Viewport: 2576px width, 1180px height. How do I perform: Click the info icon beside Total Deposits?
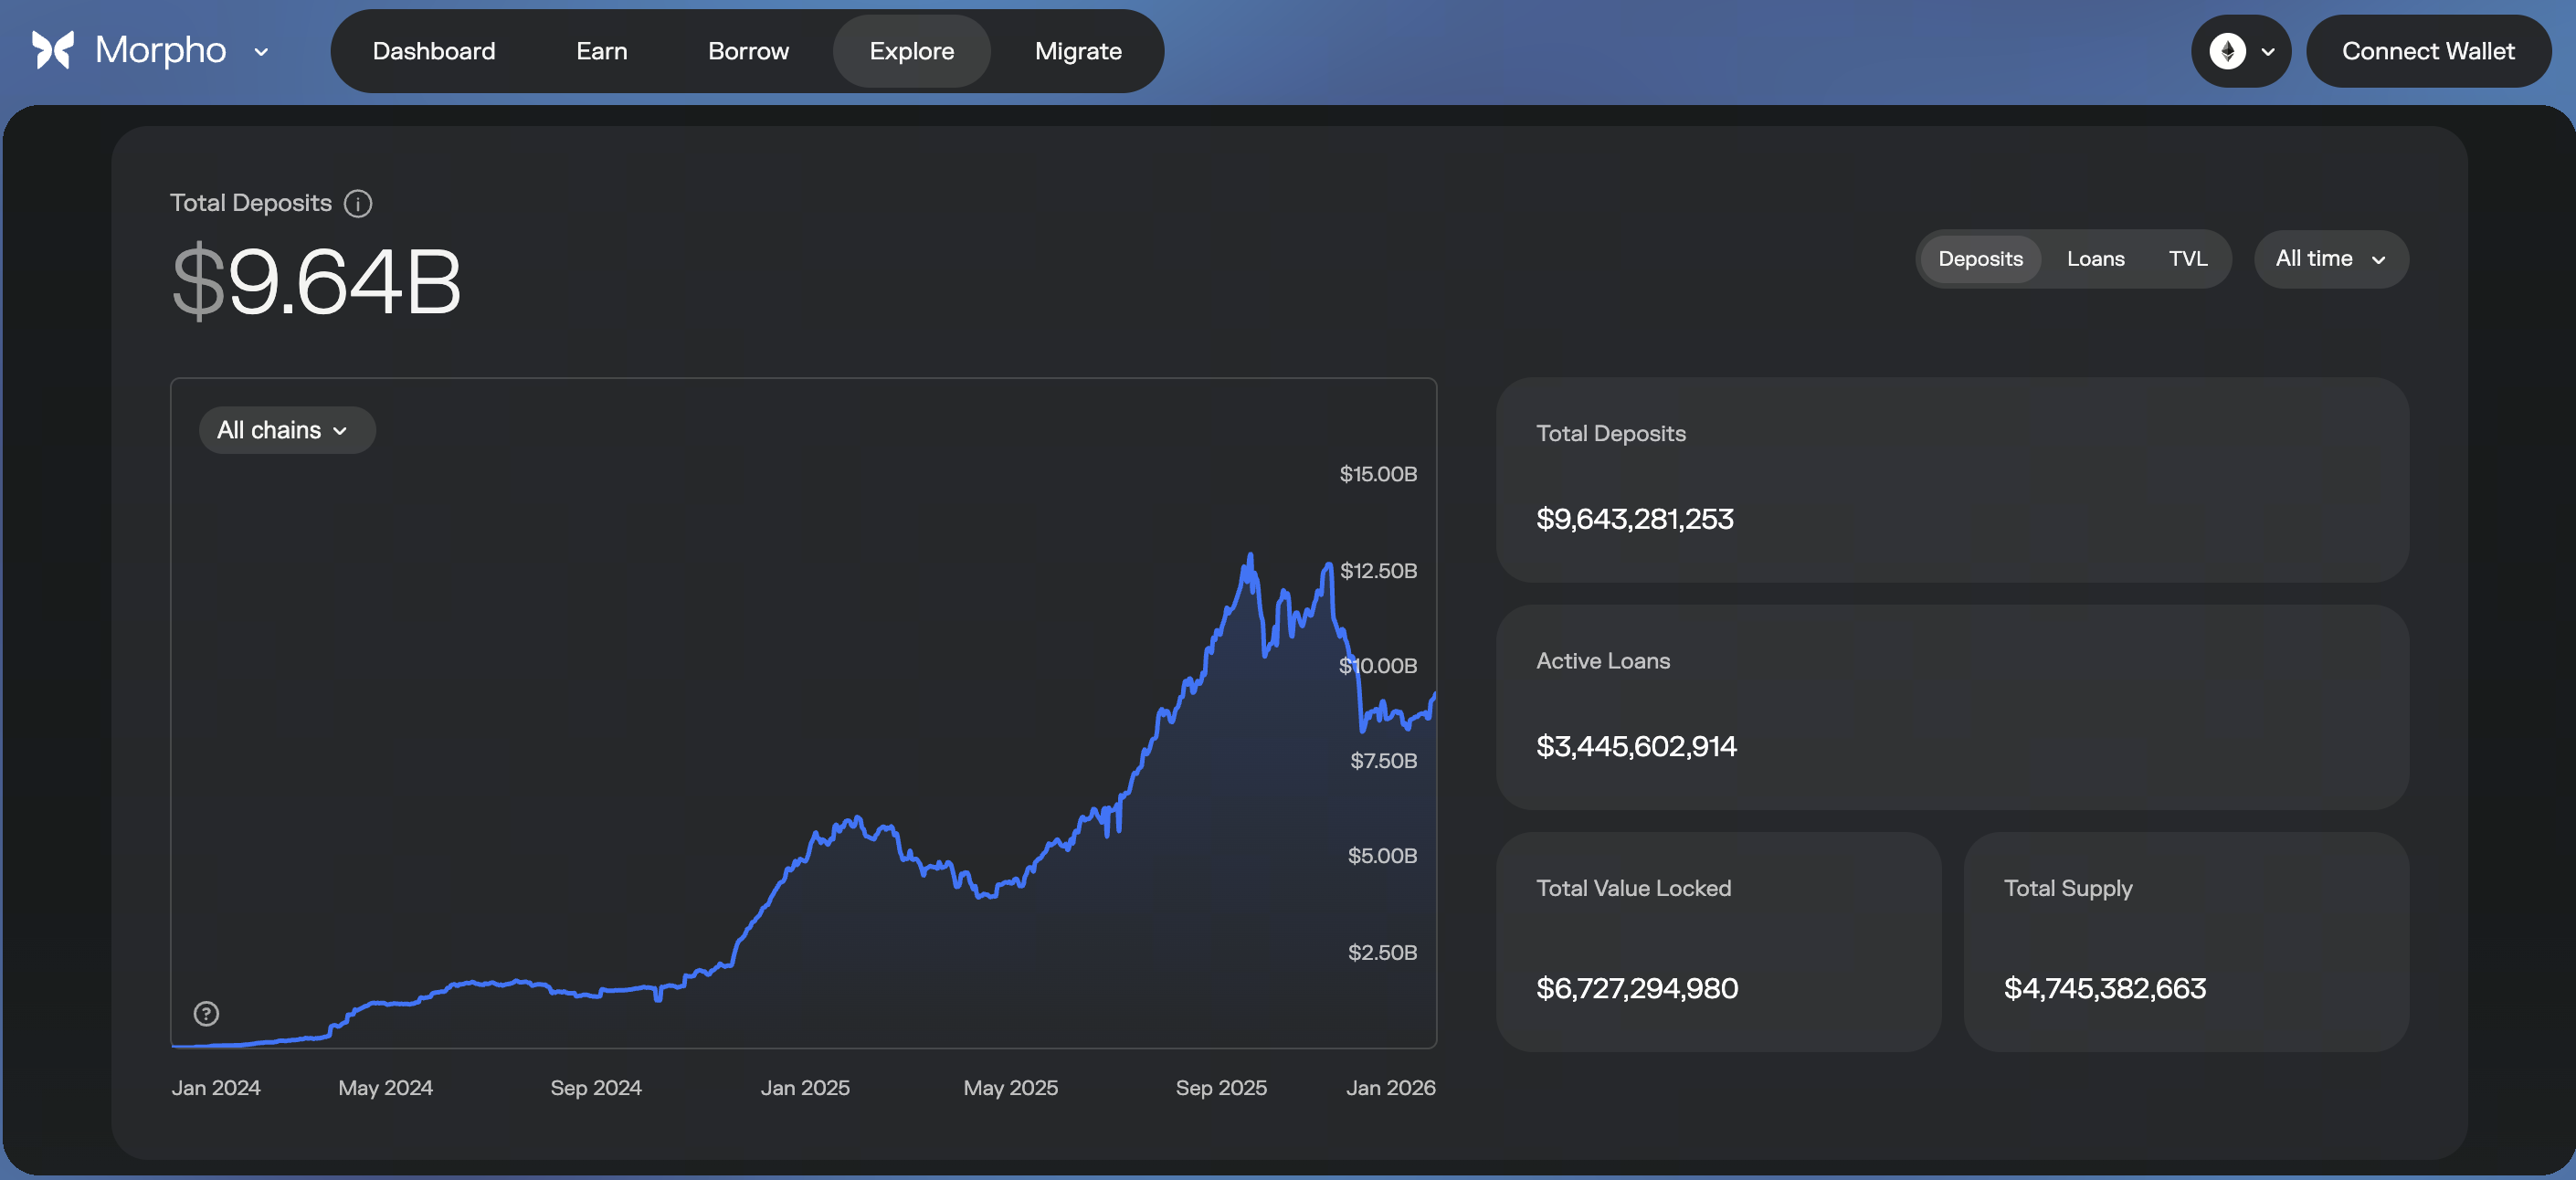pyautogui.click(x=358, y=204)
